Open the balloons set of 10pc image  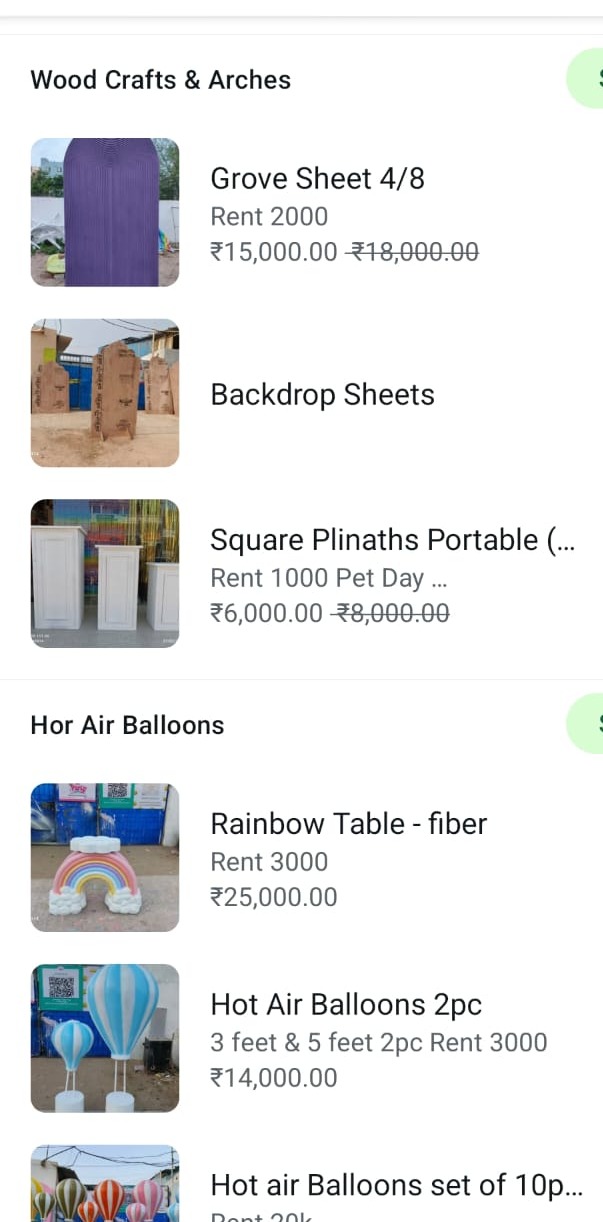coord(105,1185)
